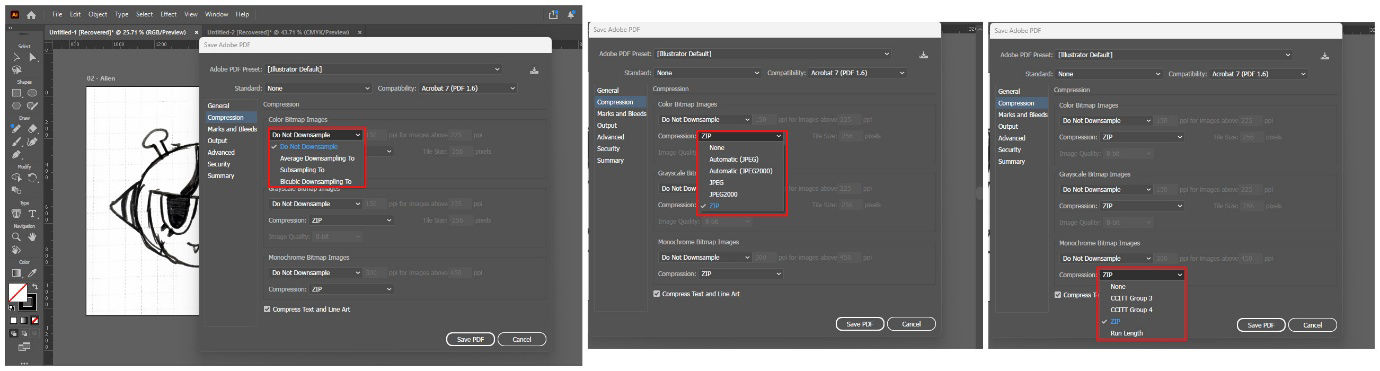Choose Automatic (JPEG) in compression list
The image size is (1380, 371).
pos(734,159)
